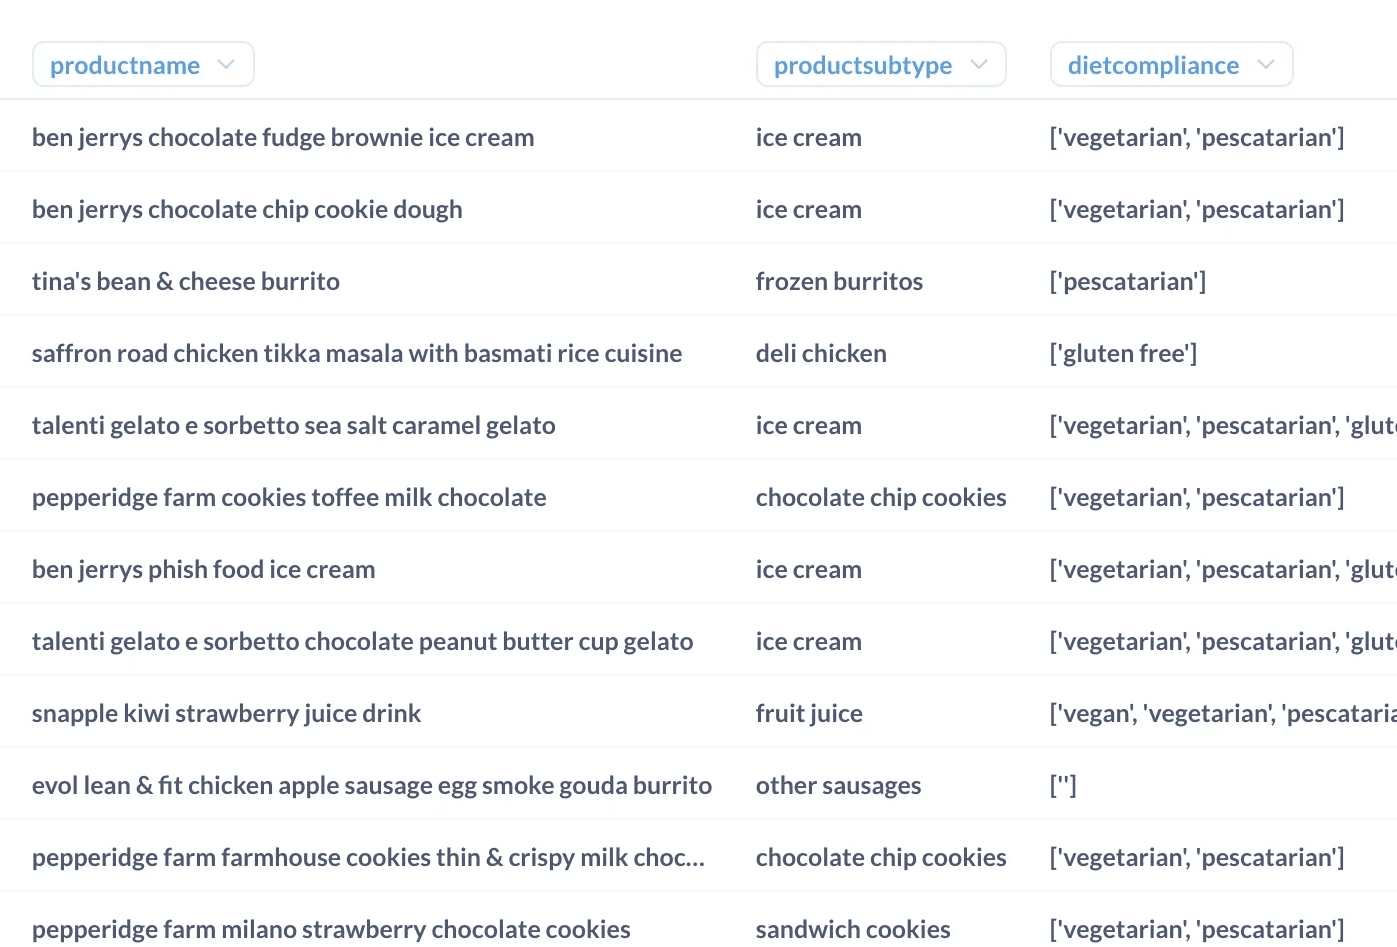Click the chevron icon next to productsubtype
The height and width of the screenshot is (947, 1397).
click(979, 64)
